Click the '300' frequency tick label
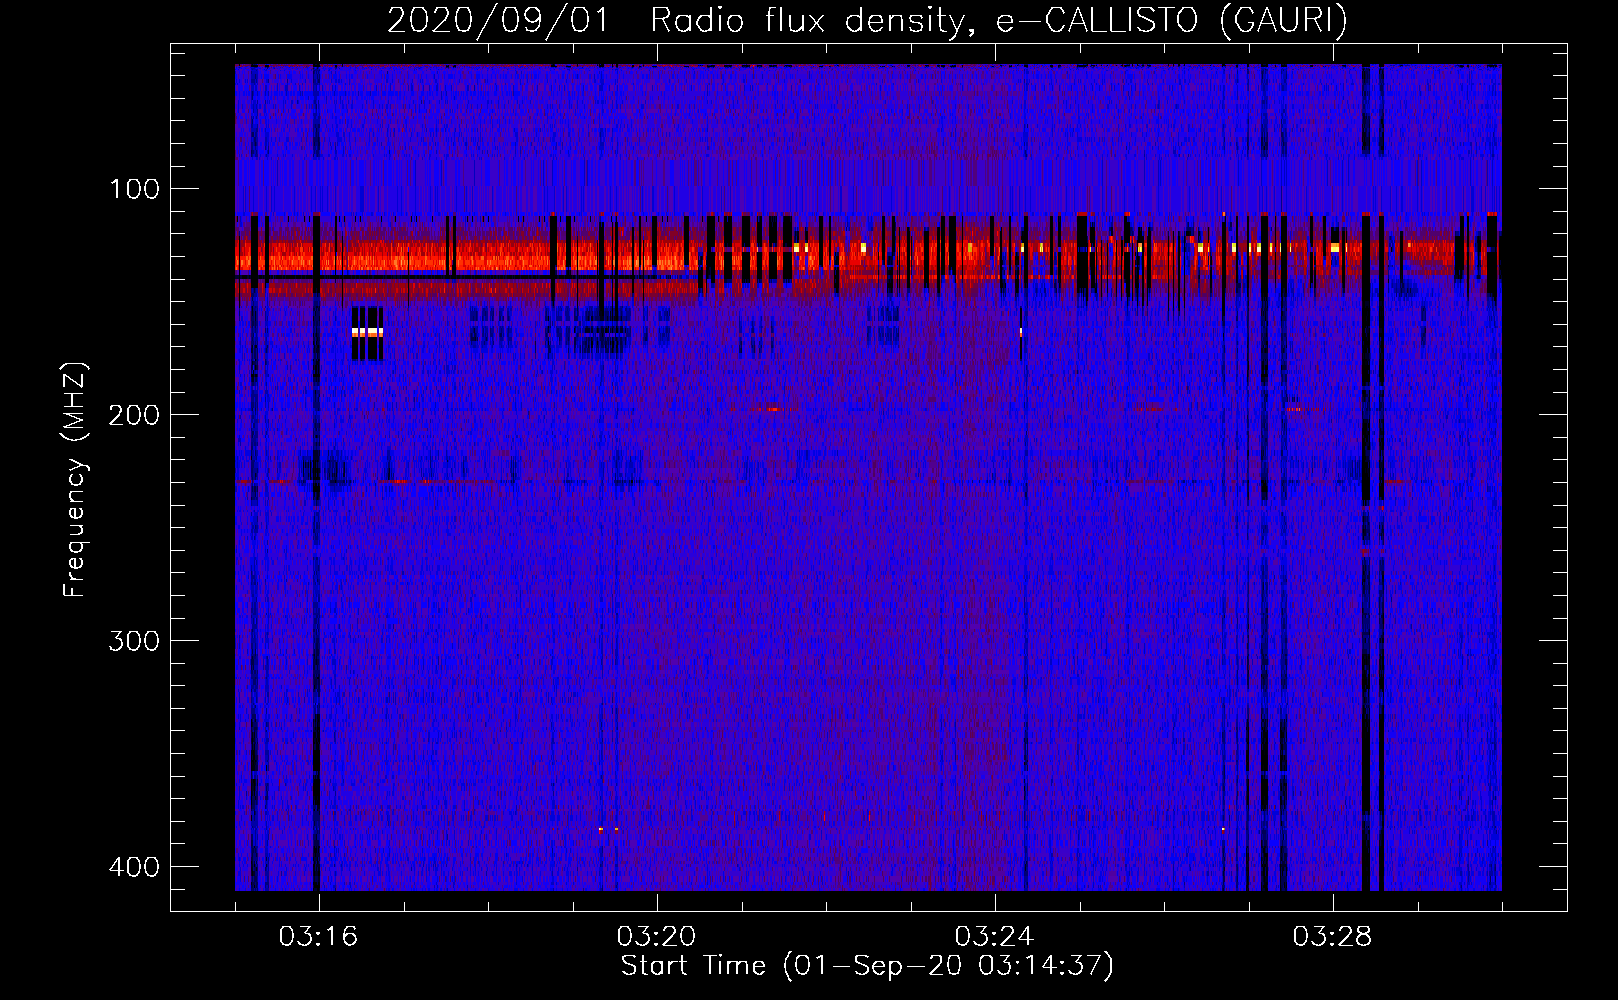Viewport: 1618px width, 1000px height. (x=134, y=641)
